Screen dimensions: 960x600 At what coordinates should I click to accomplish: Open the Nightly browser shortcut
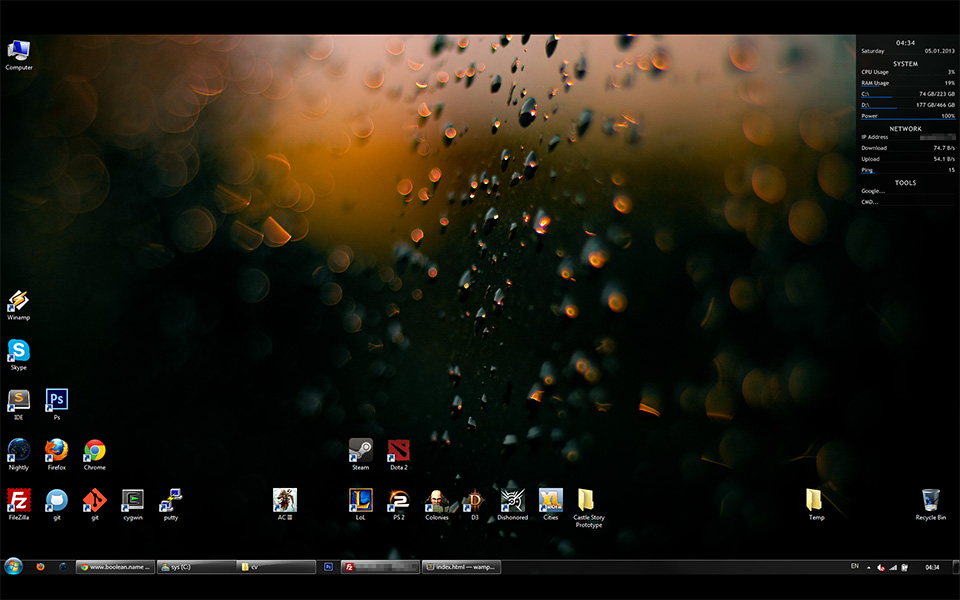[x=18, y=451]
